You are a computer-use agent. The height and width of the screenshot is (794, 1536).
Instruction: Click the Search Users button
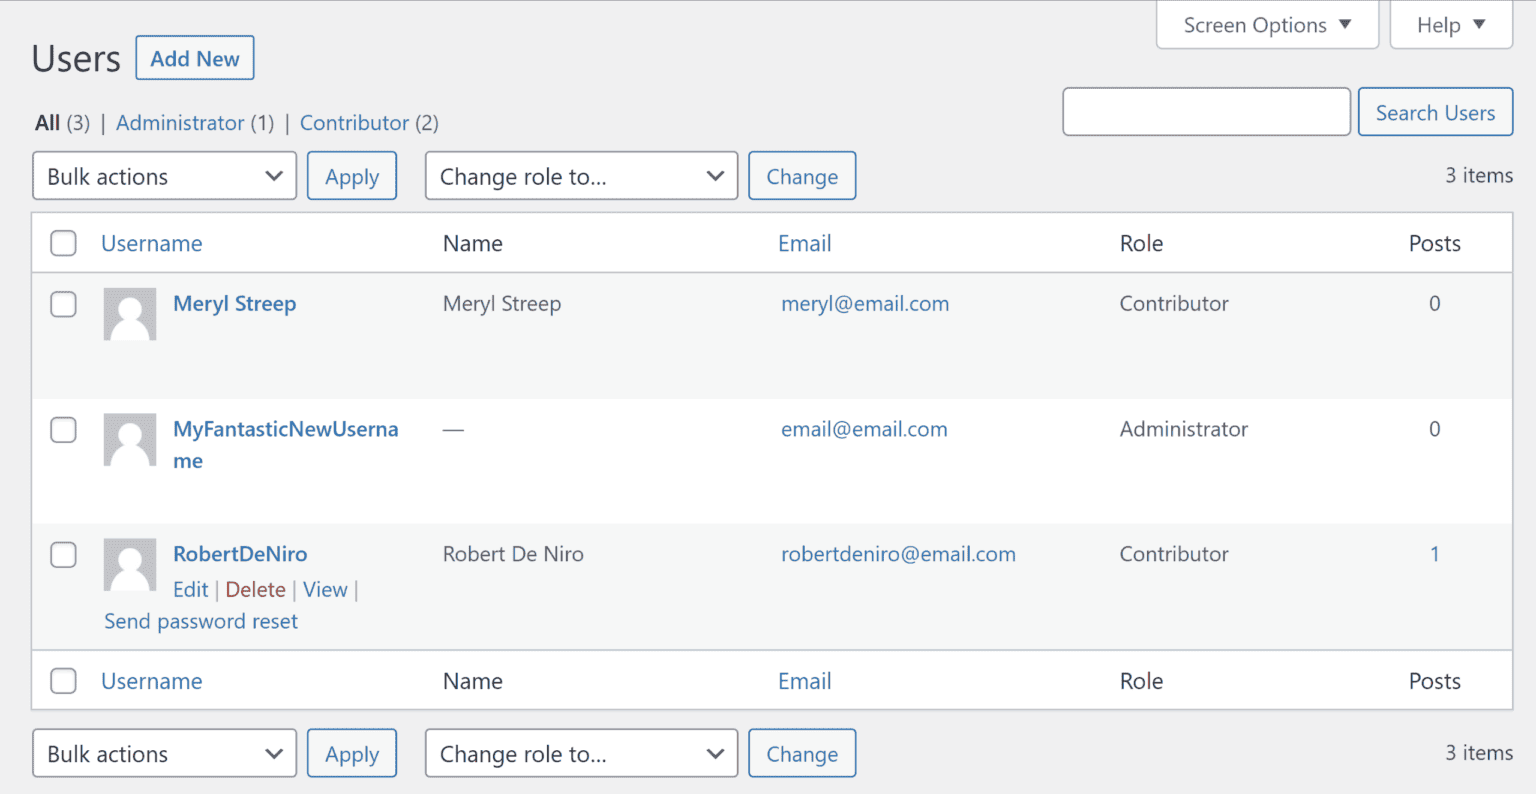tap(1435, 112)
